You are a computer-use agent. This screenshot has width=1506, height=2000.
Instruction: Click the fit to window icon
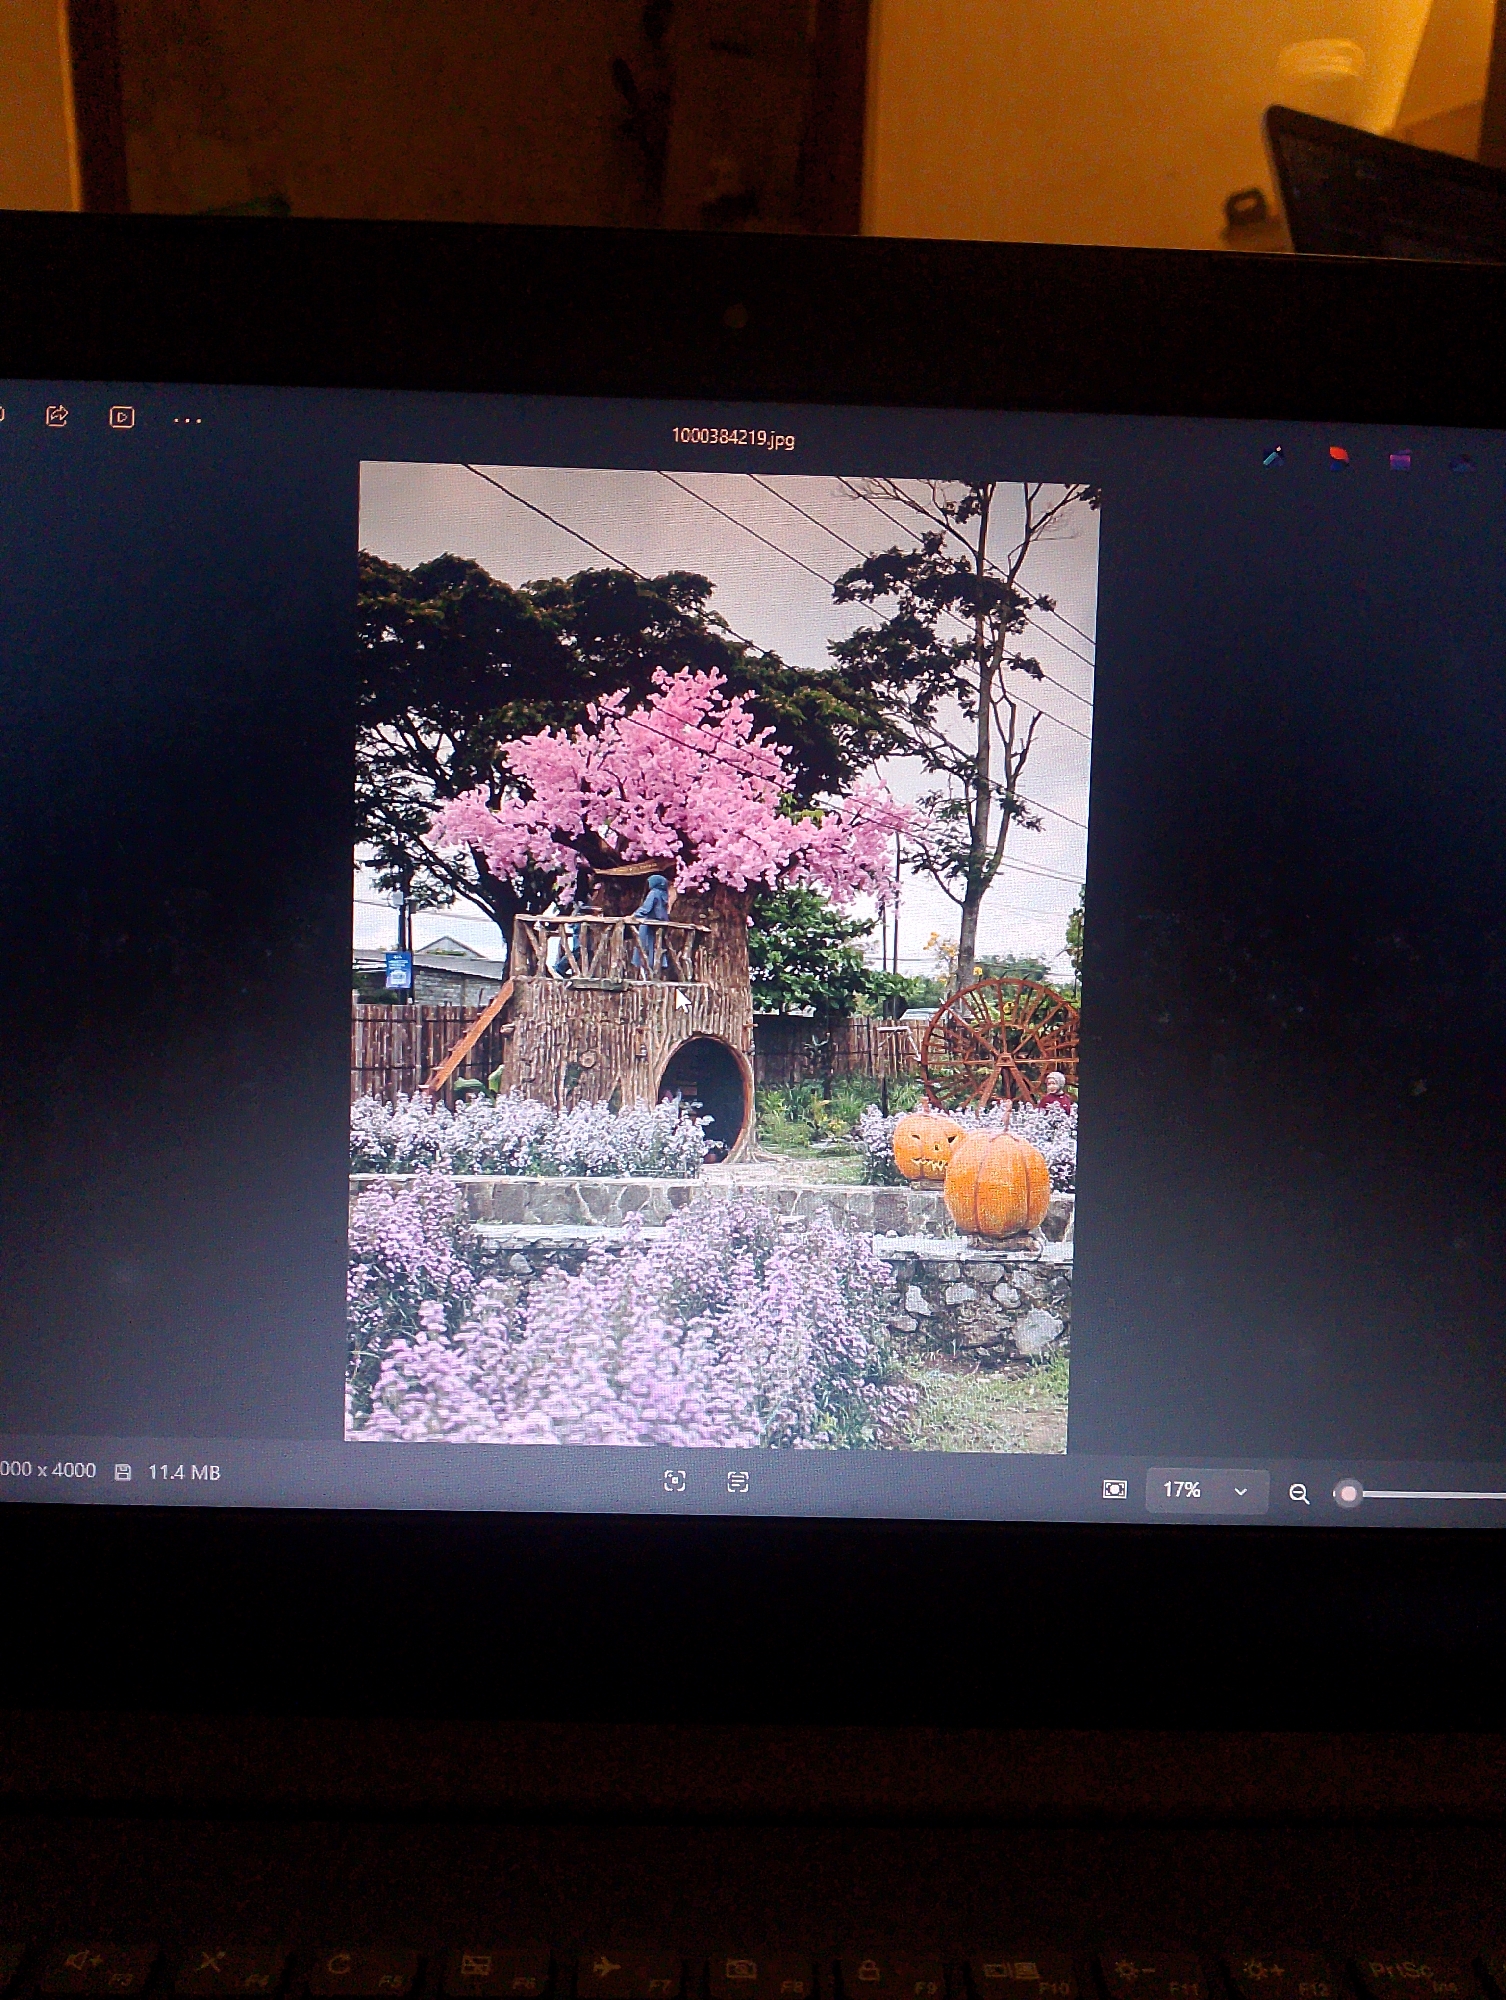[1114, 1489]
